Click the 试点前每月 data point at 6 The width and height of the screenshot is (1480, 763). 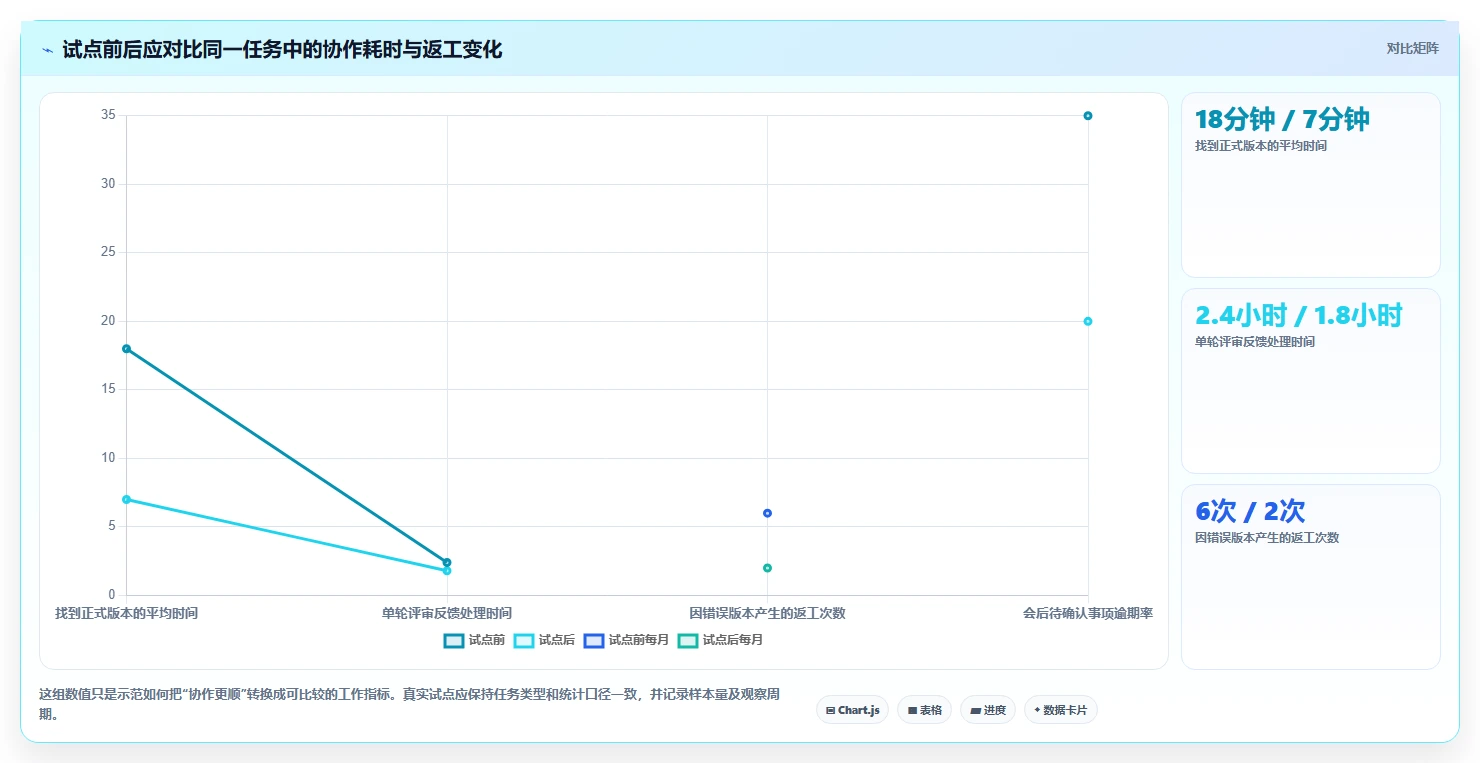click(767, 513)
